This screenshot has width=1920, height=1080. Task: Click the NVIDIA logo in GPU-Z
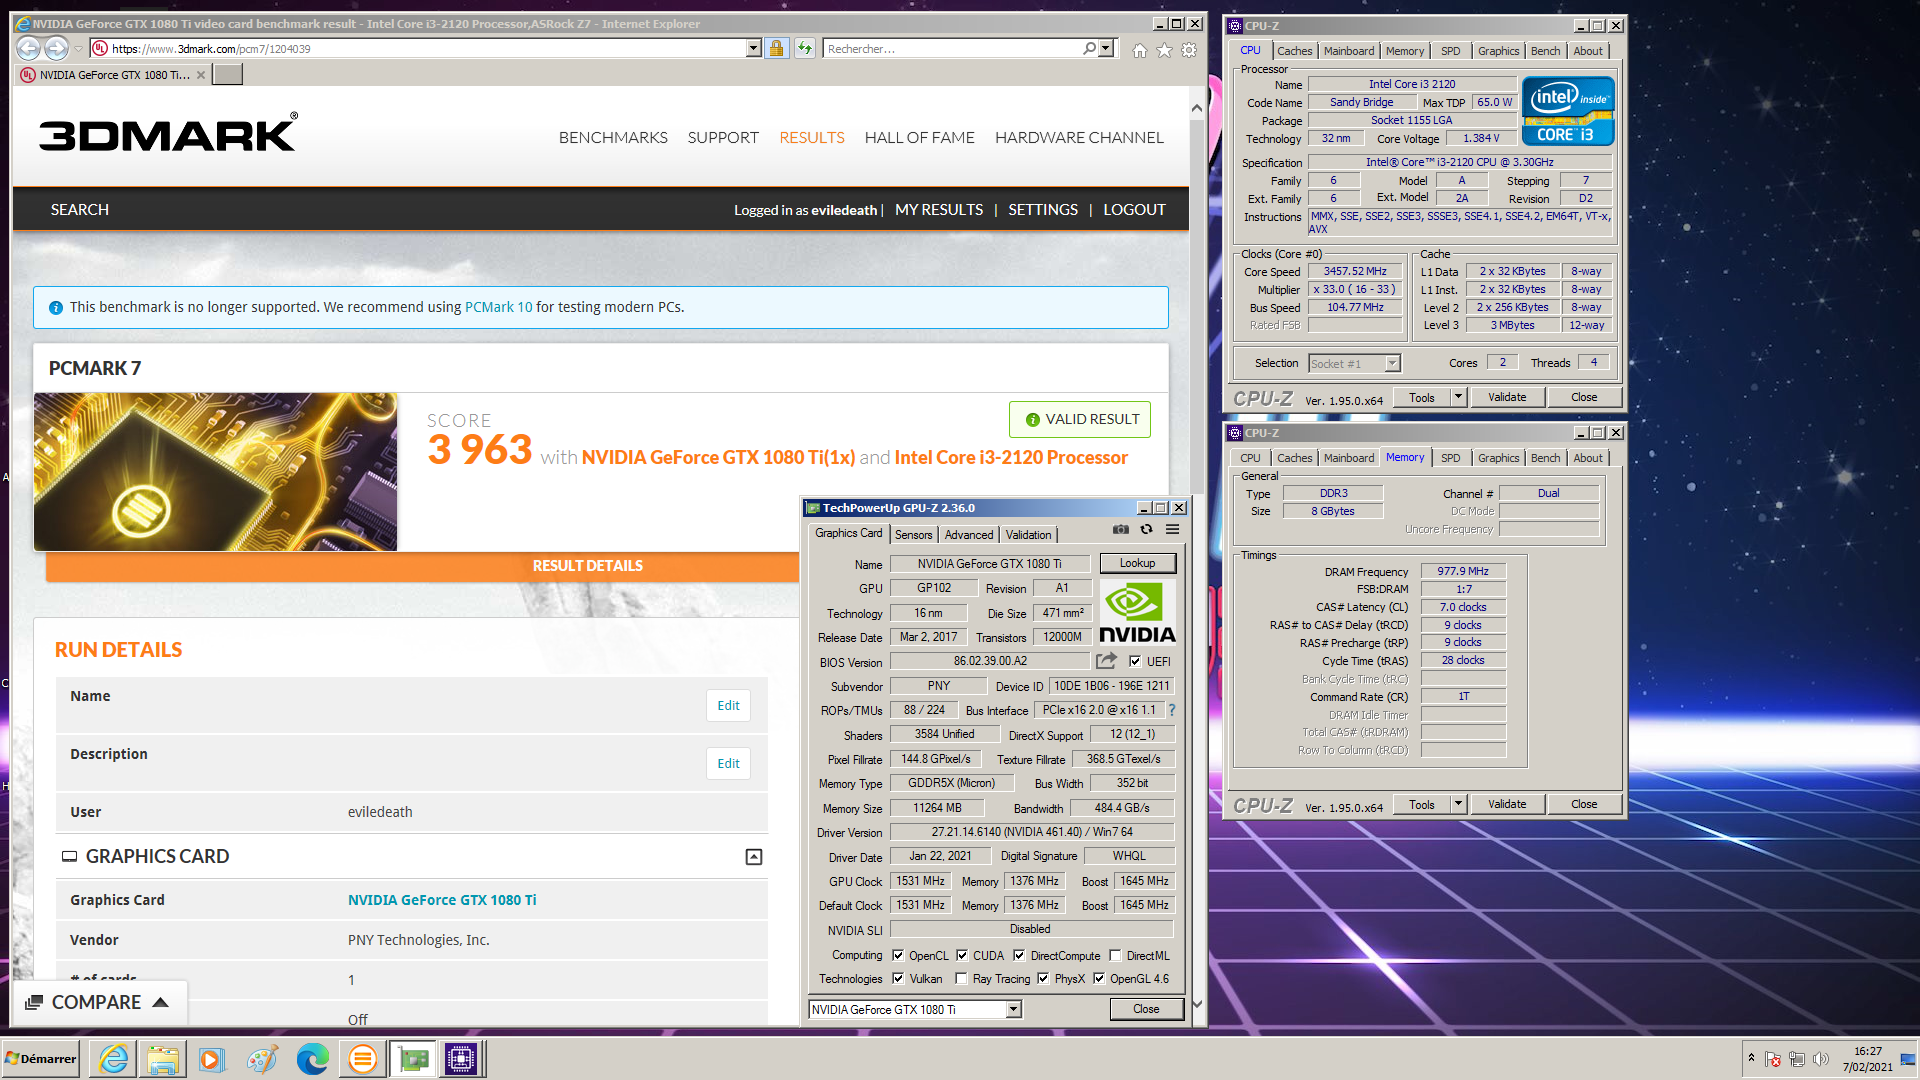pos(1137,613)
